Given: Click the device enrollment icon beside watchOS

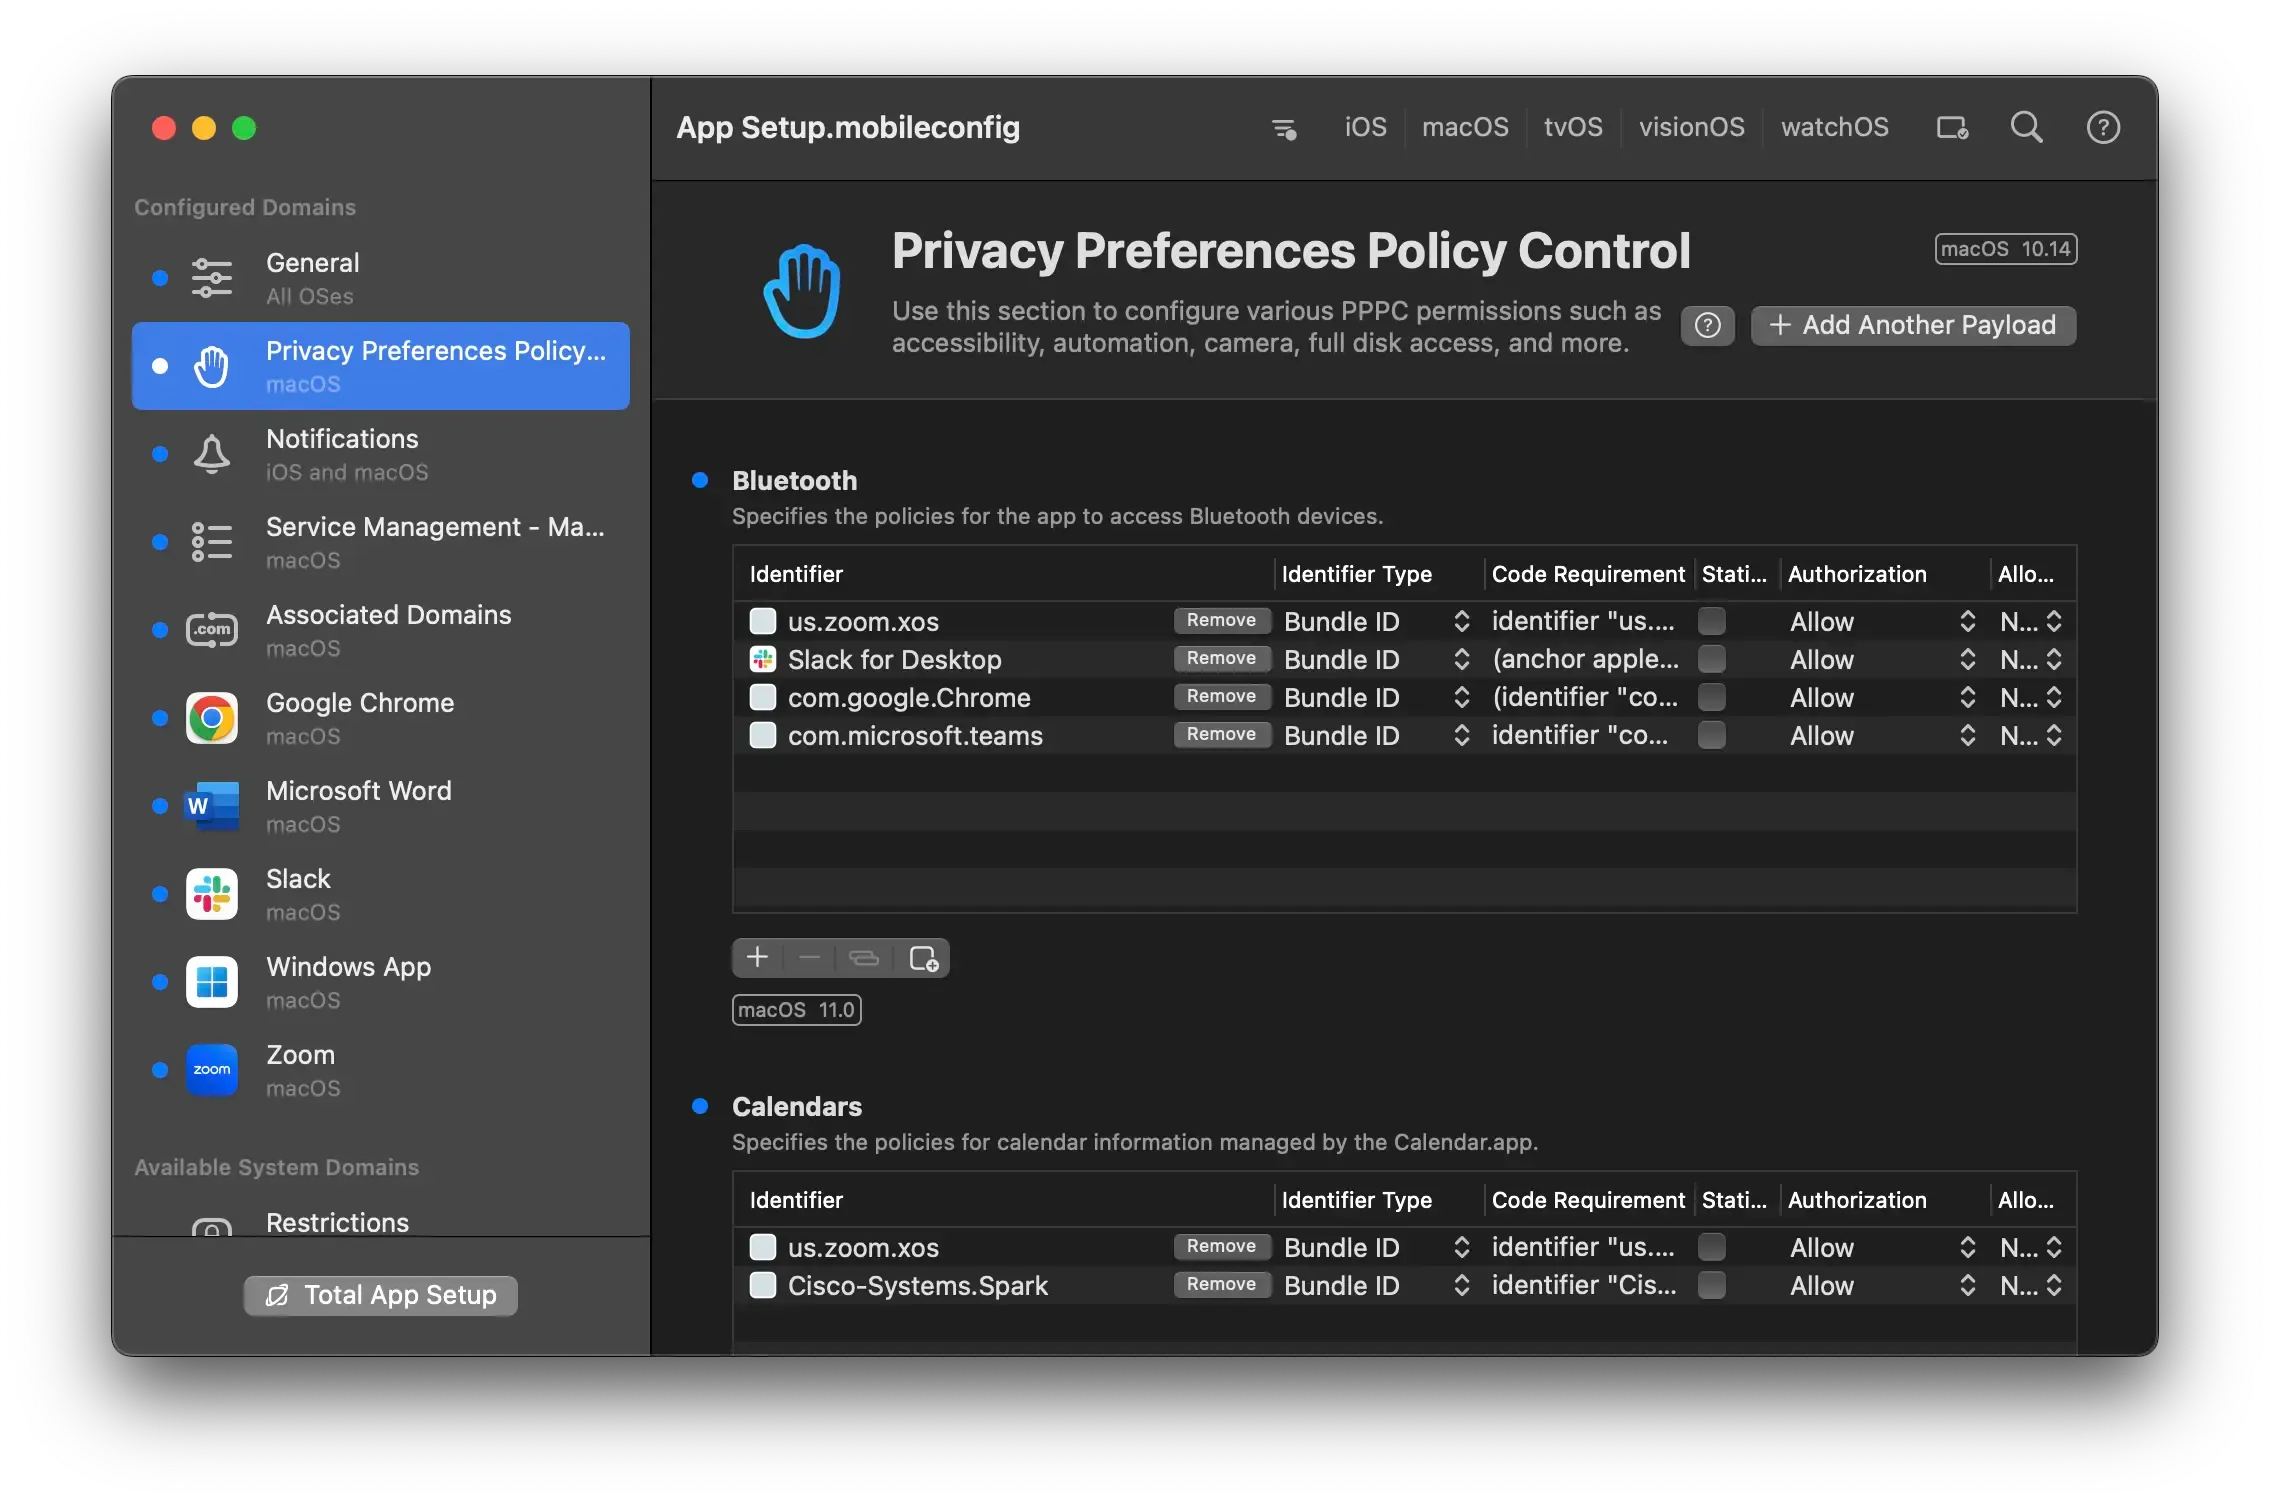Looking at the screenshot, I should click(x=1951, y=127).
